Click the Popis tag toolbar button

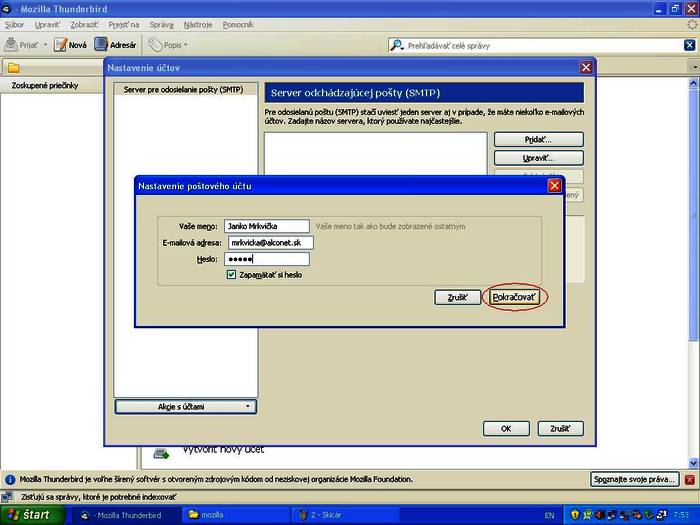[x=165, y=45]
